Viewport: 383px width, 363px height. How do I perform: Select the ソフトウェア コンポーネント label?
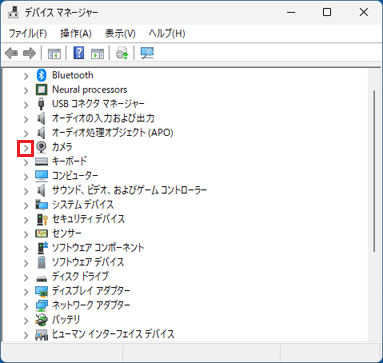[98, 248]
